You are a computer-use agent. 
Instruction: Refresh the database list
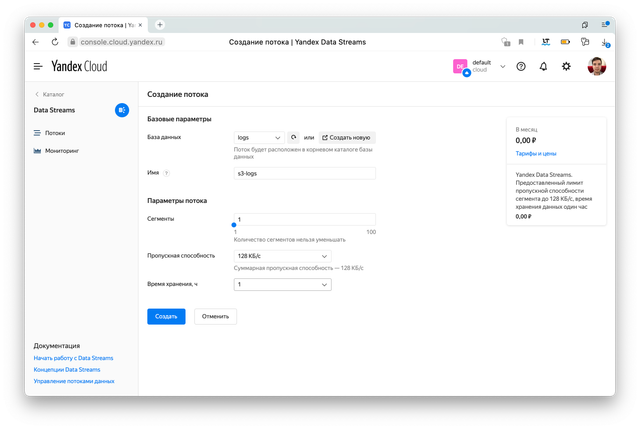click(293, 137)
